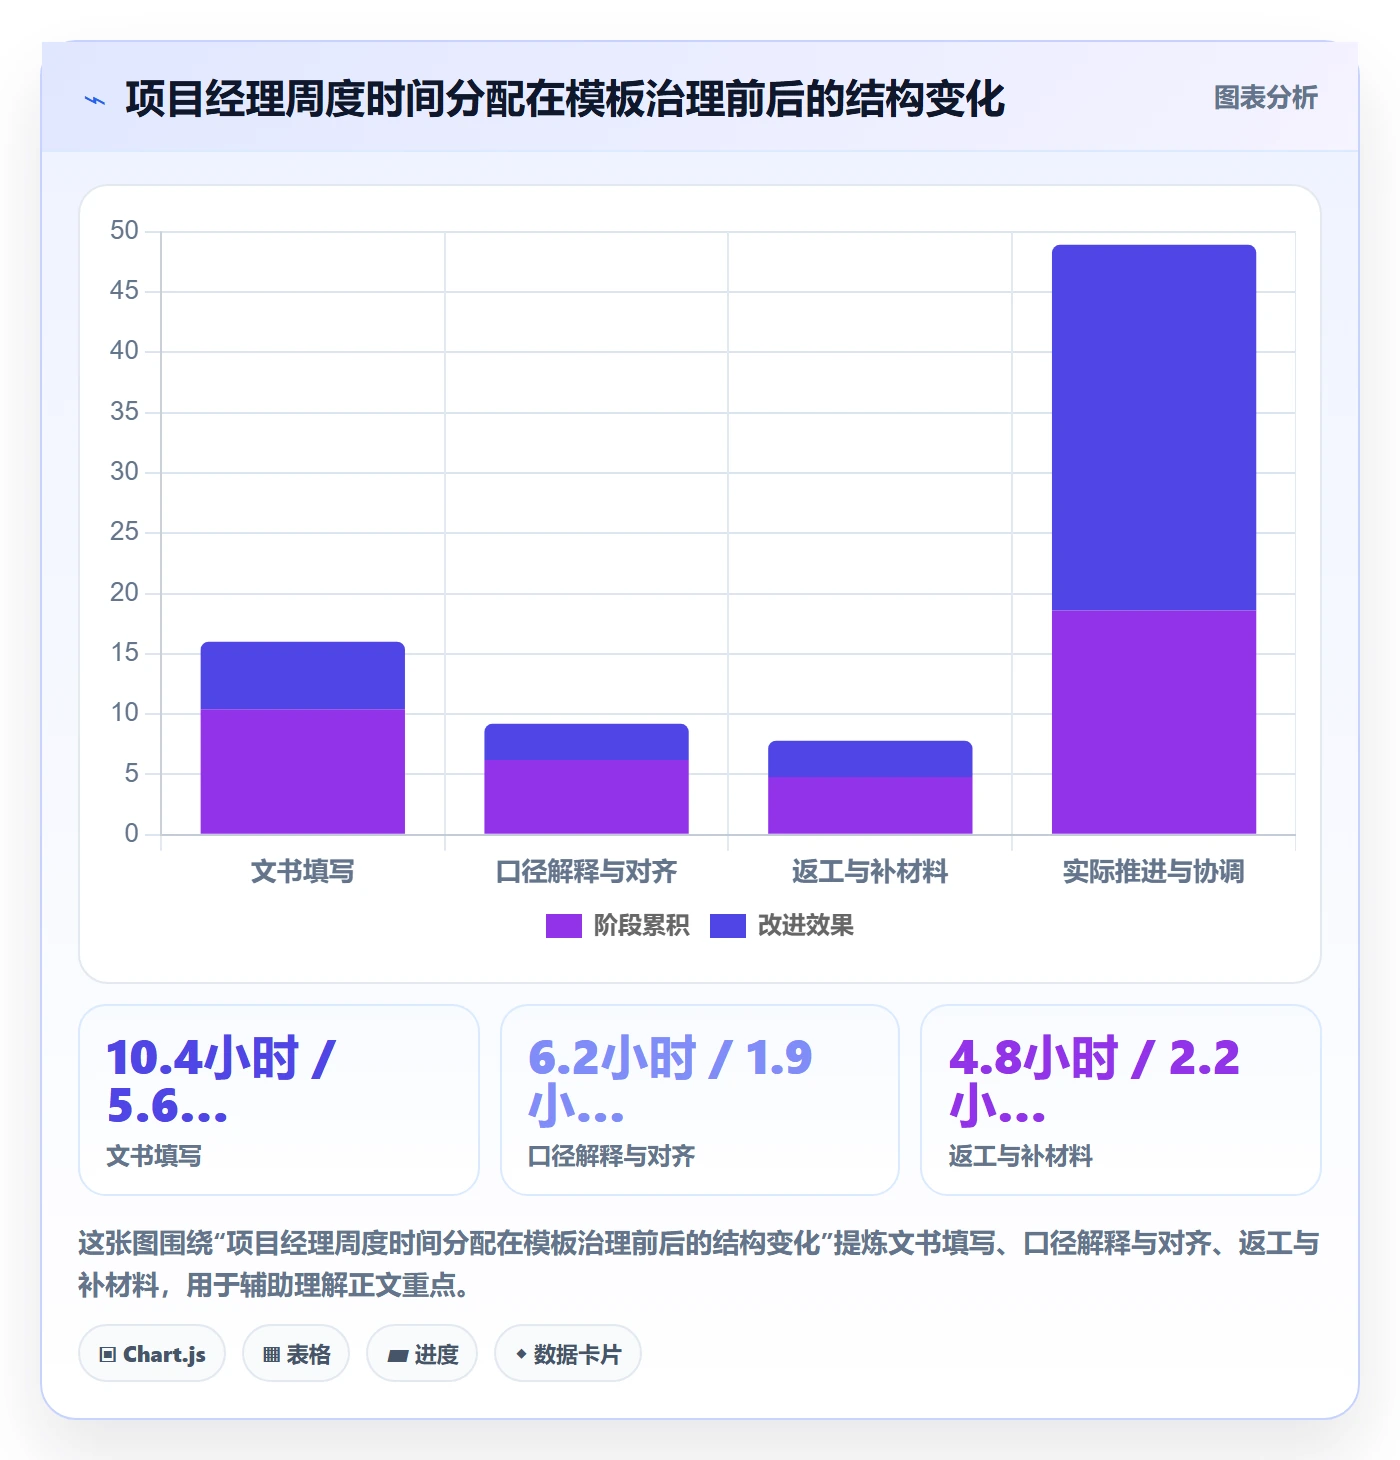The height and width of the screenshot is (1460, 1400).
Task: Click the blue 改进效果 legend swatch
Action: coord(727,926)
